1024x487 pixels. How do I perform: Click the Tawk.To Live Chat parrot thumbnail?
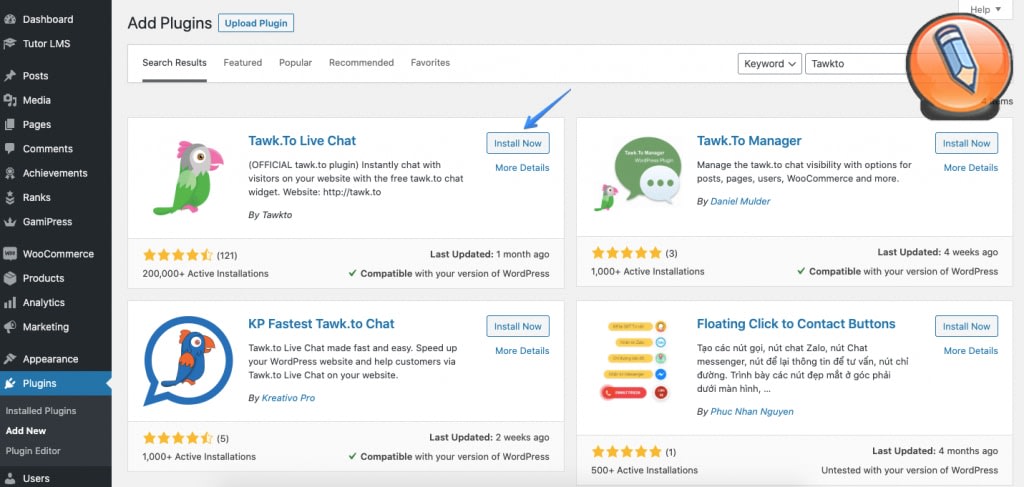point(188,178)
